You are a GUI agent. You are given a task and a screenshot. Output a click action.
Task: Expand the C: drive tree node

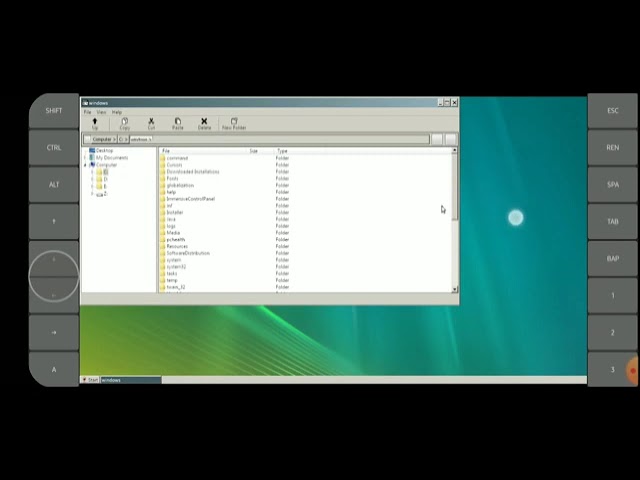click(x=92, y=172)
